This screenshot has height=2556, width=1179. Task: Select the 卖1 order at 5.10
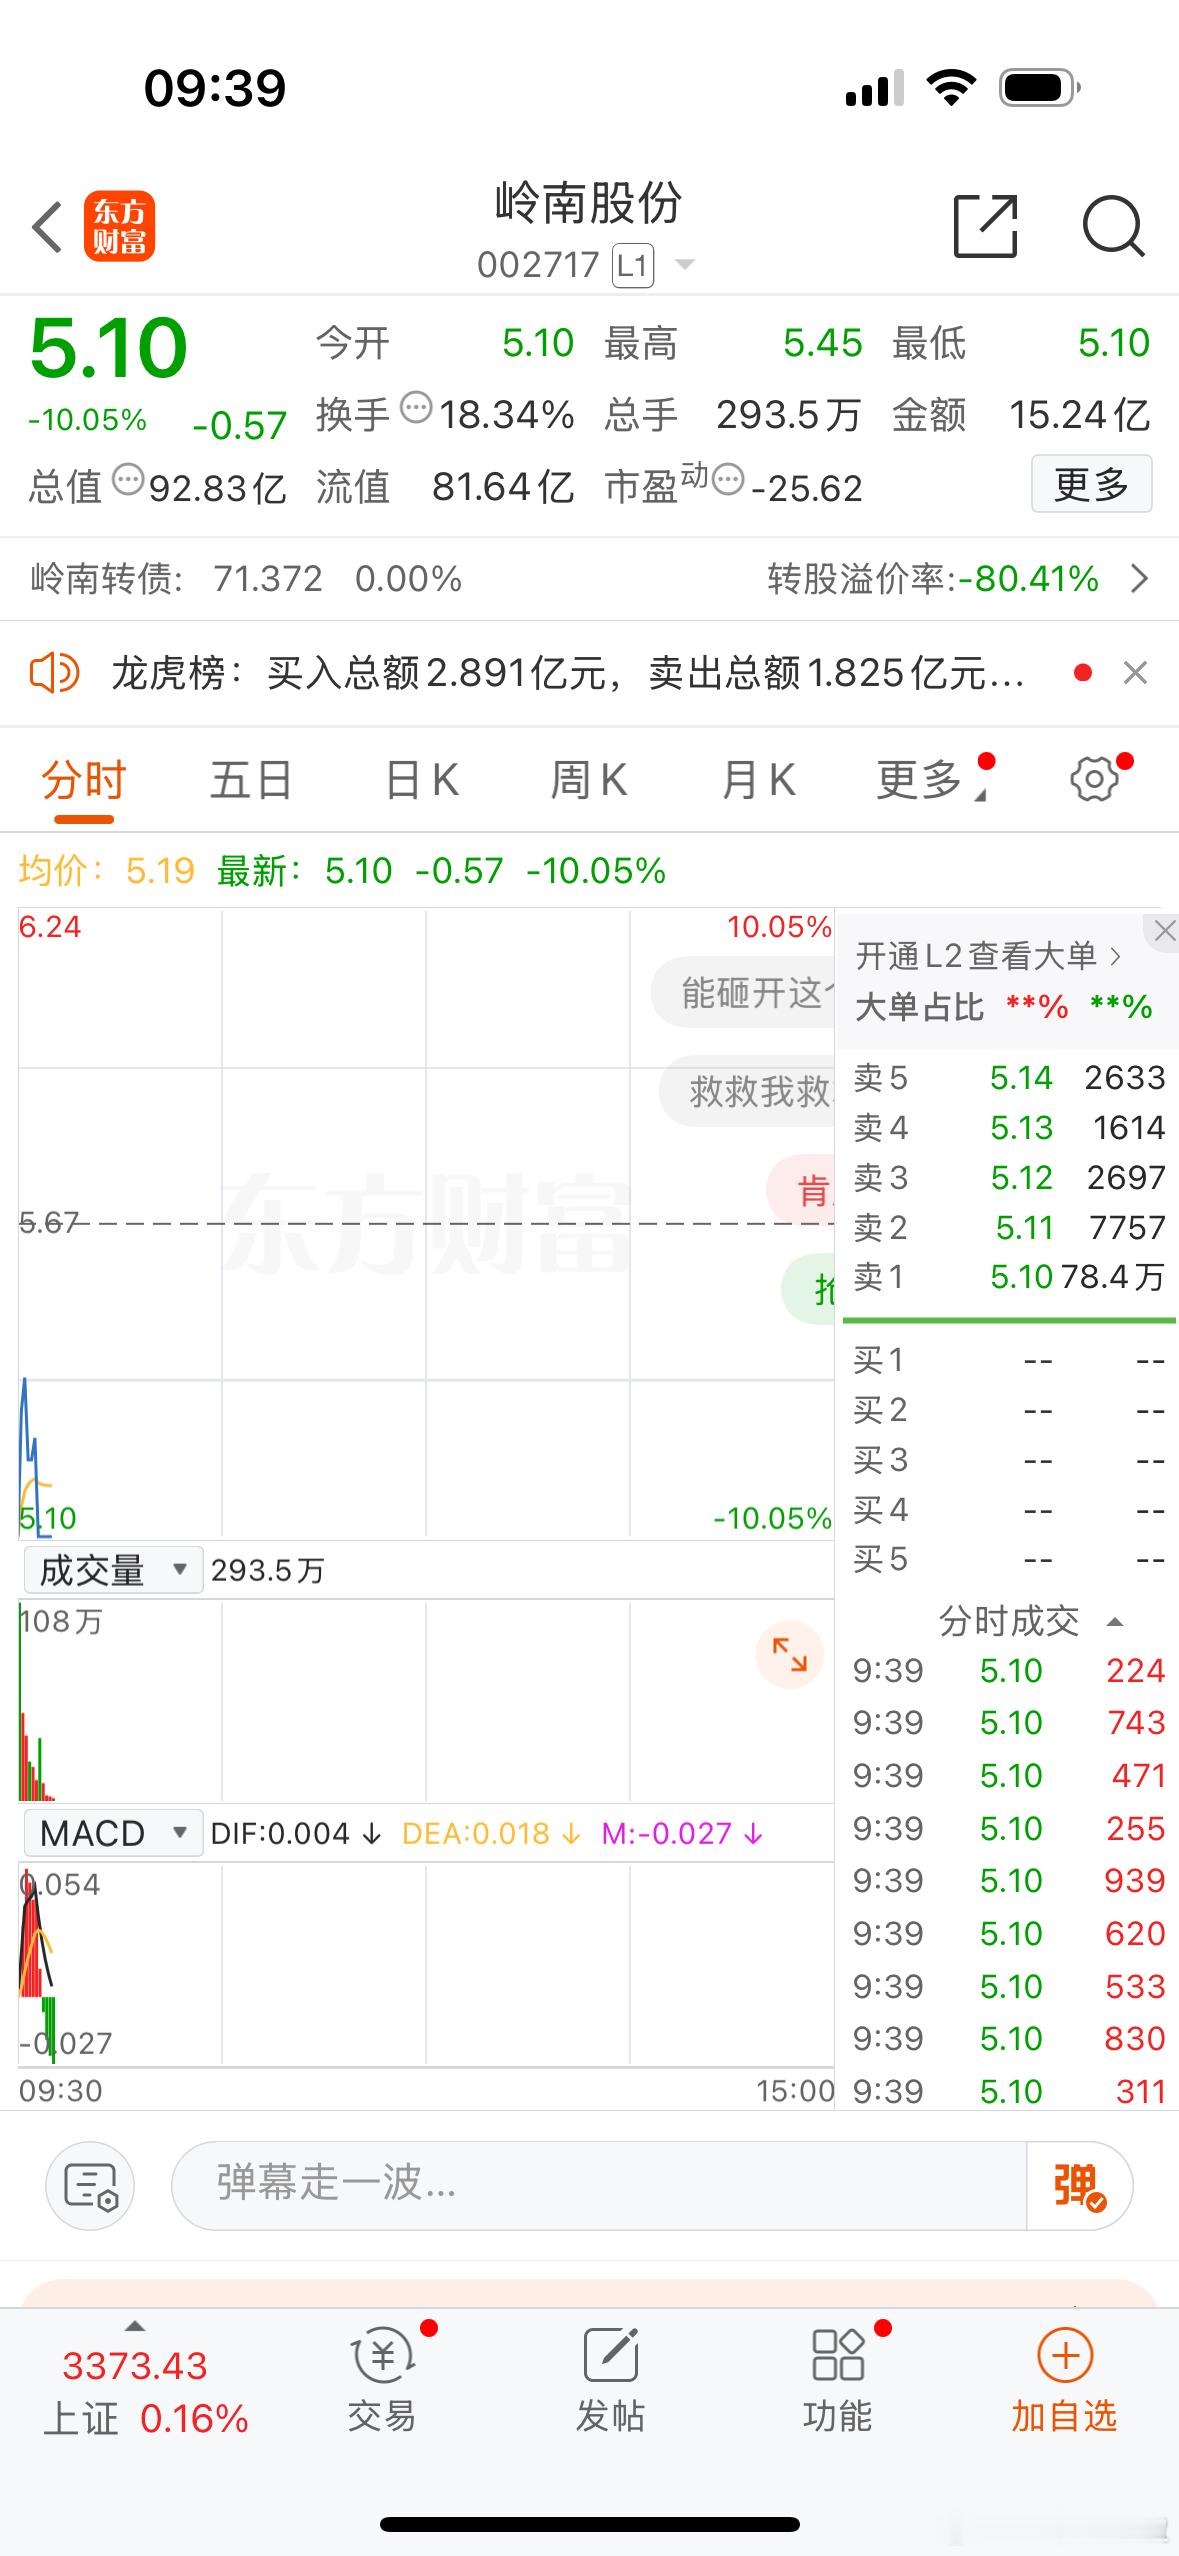(x=1009, y=1277)
